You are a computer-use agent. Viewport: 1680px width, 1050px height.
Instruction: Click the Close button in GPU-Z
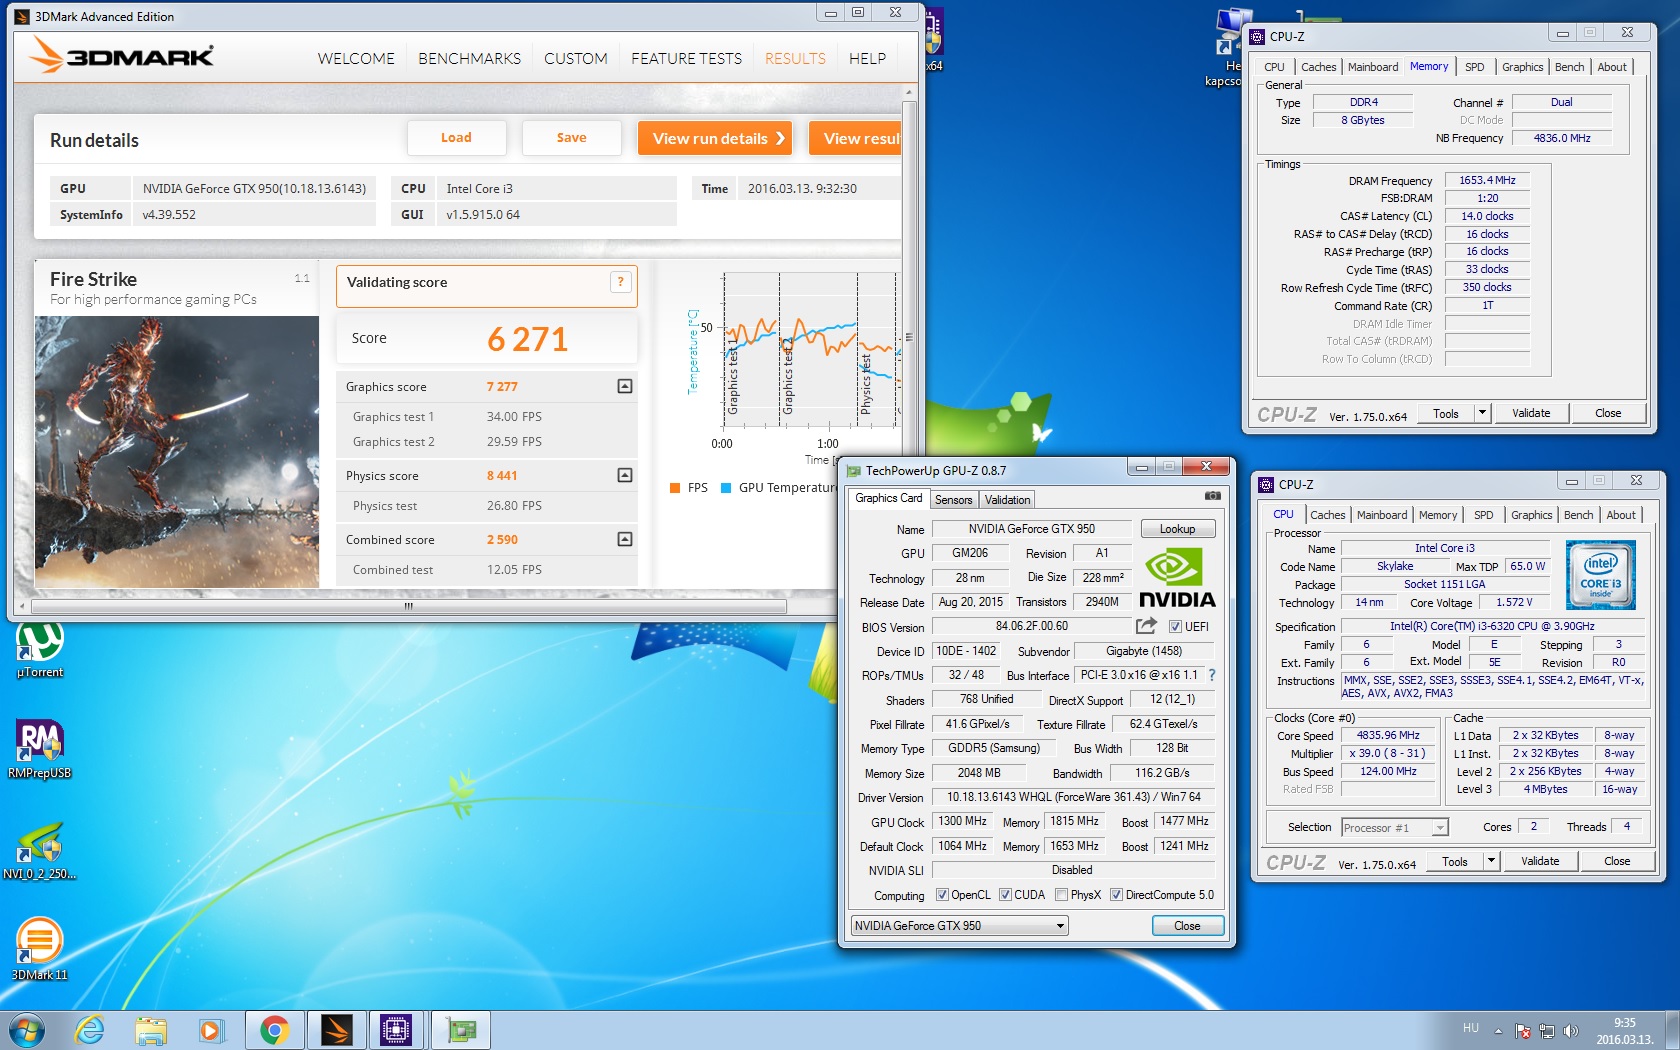coord(1187,926)
